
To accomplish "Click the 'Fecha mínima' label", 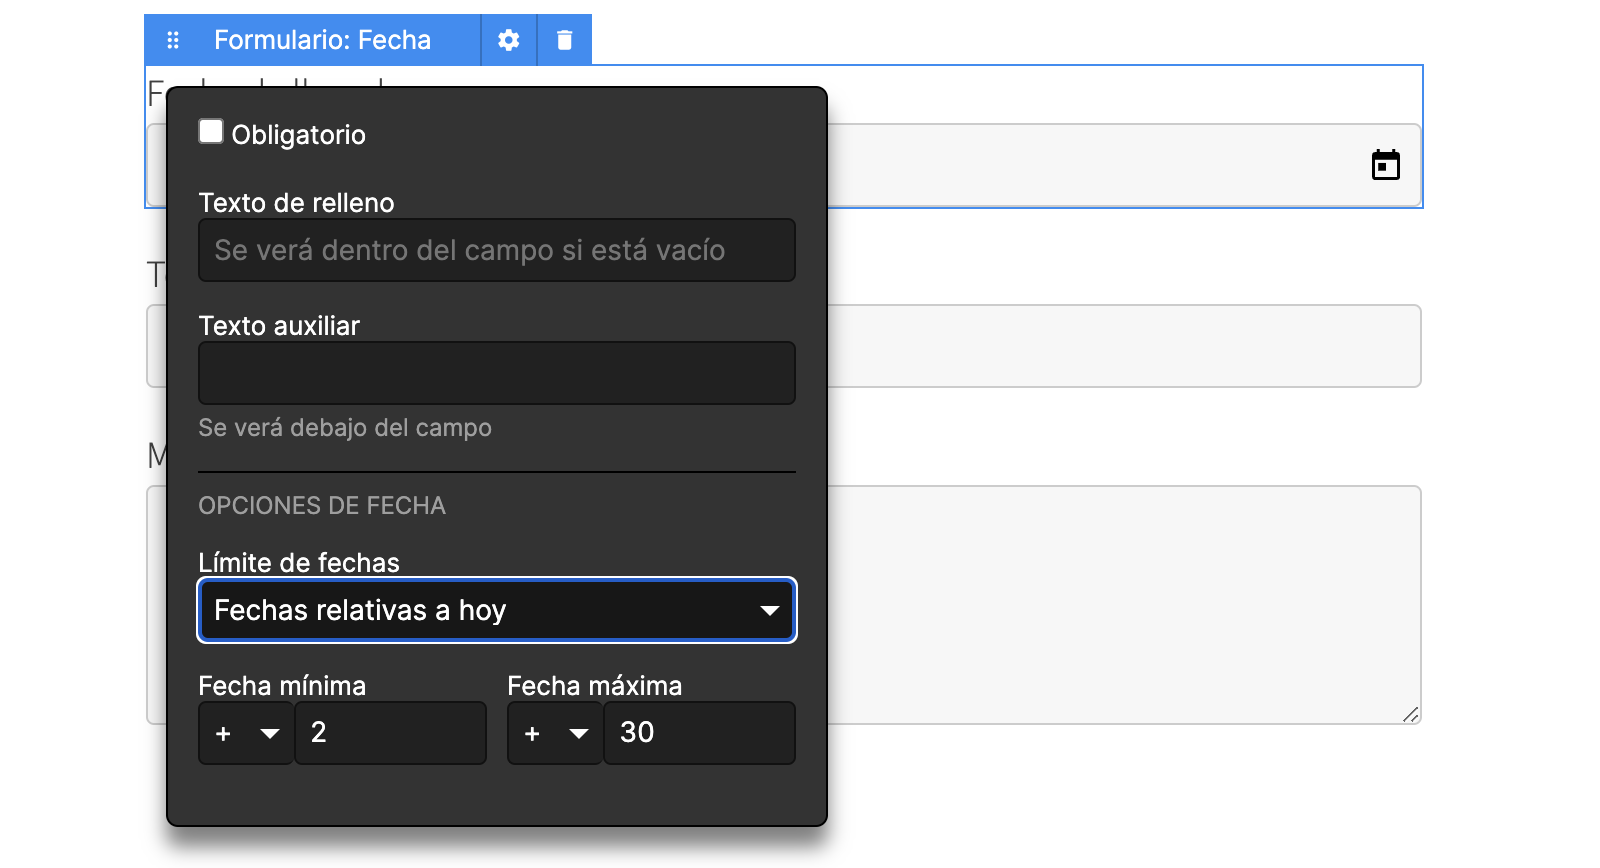I will [282, 686].
